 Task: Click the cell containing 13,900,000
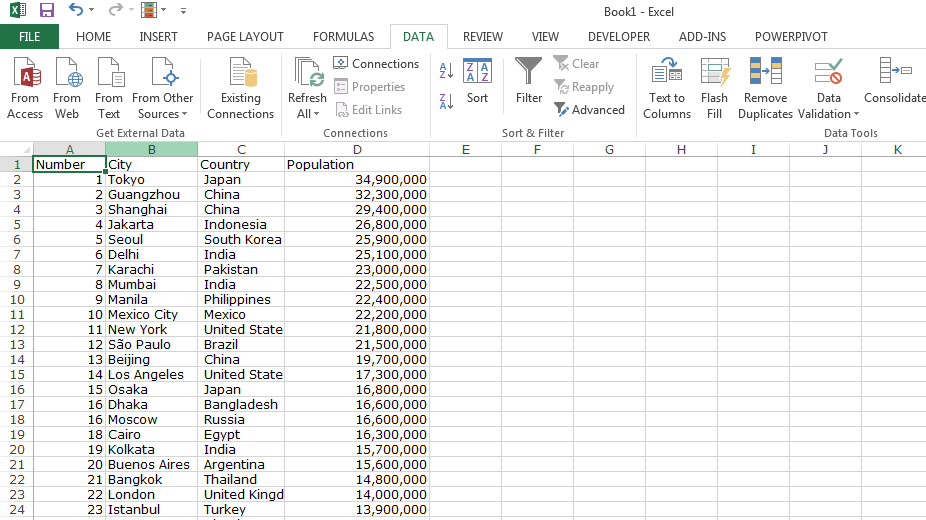[357, 509]
